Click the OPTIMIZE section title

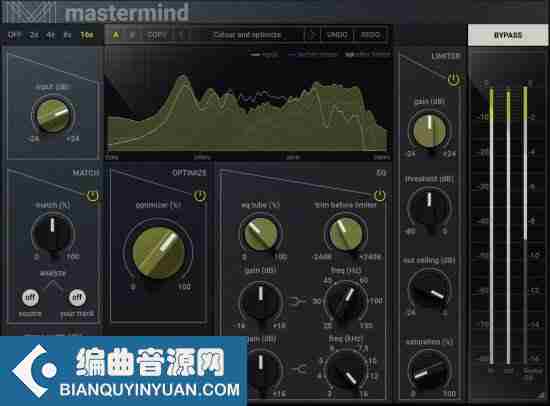click(189, 173)
